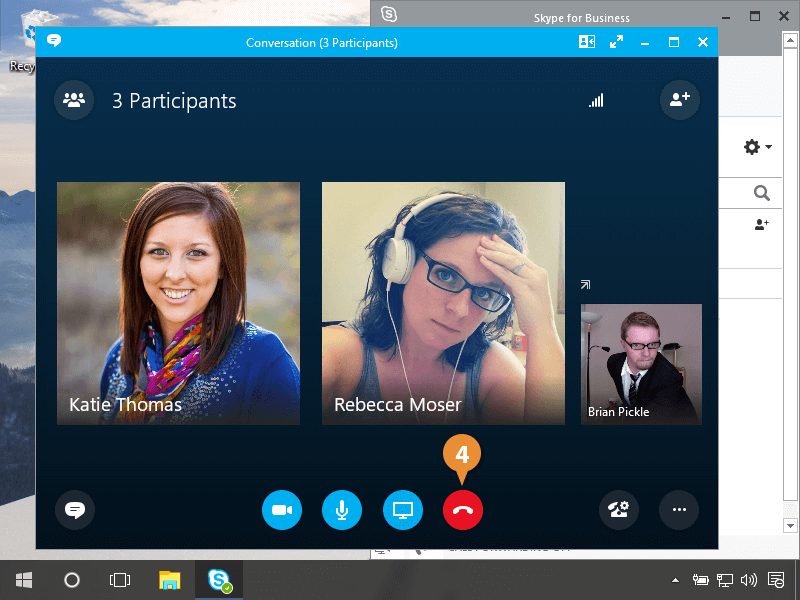Open the pick a layout button
Viewport: 800px width, 600px height.
click(587, 42)
